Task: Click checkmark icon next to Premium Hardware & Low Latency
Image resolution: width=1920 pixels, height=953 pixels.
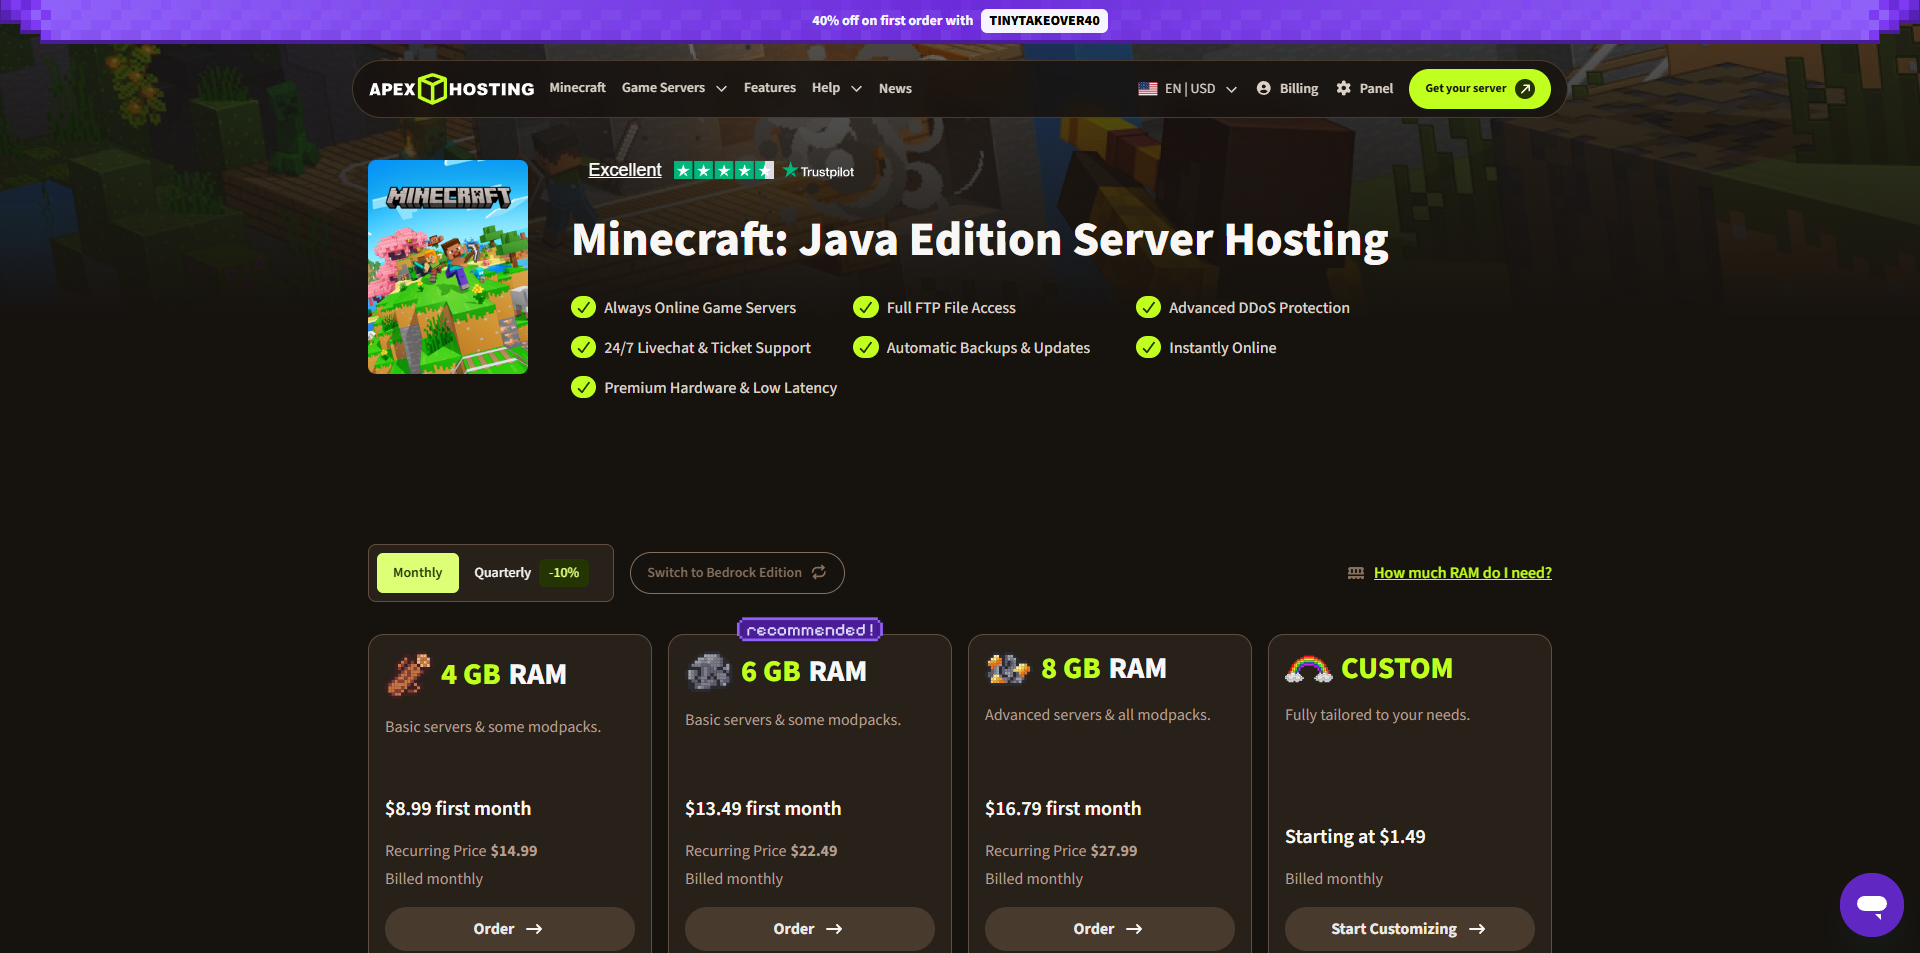Action: click(x=584, y=387)
